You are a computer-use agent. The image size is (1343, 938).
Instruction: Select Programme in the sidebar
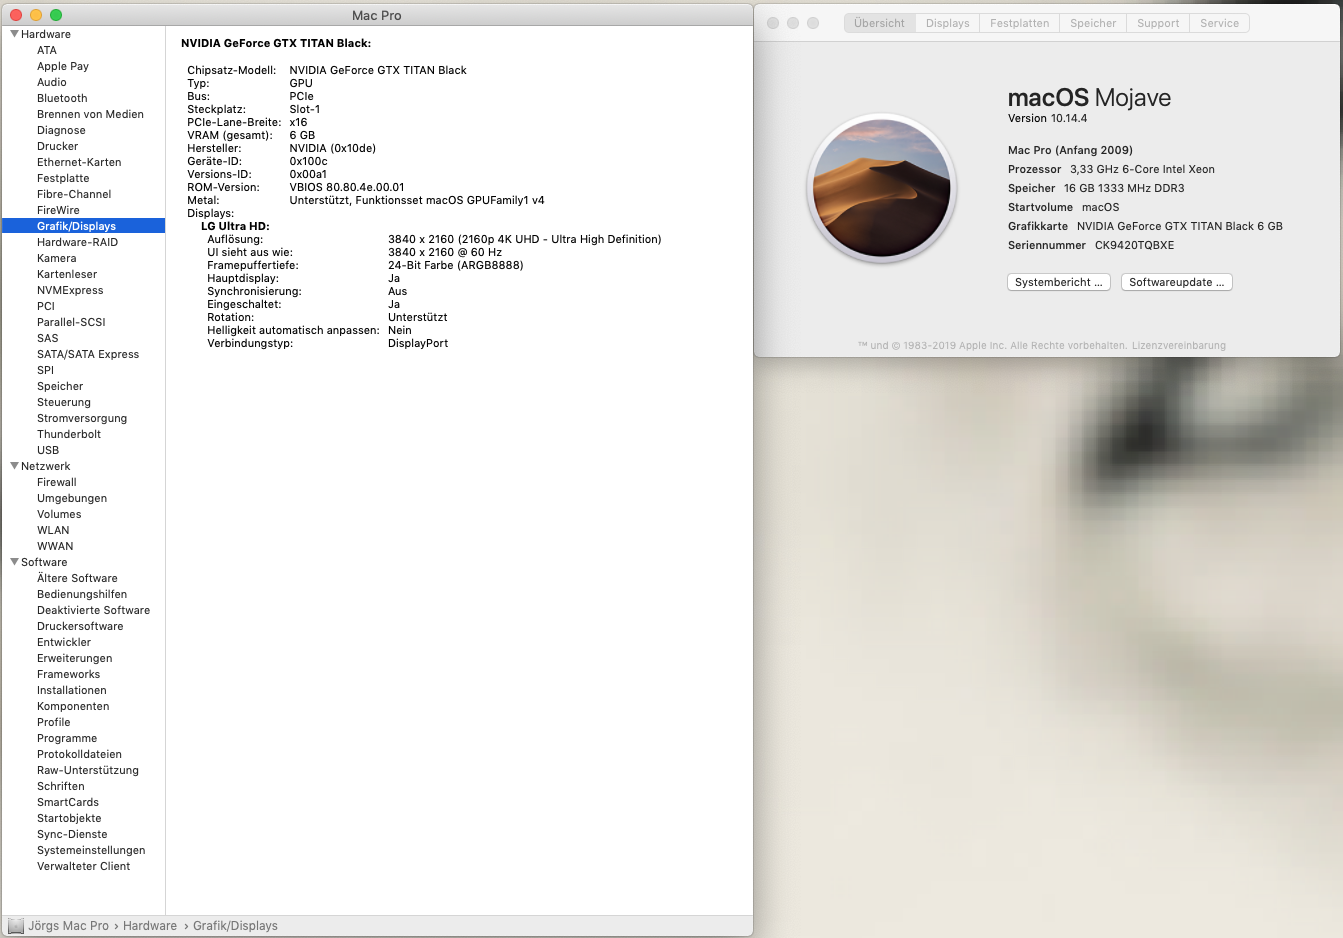(67, 738)
